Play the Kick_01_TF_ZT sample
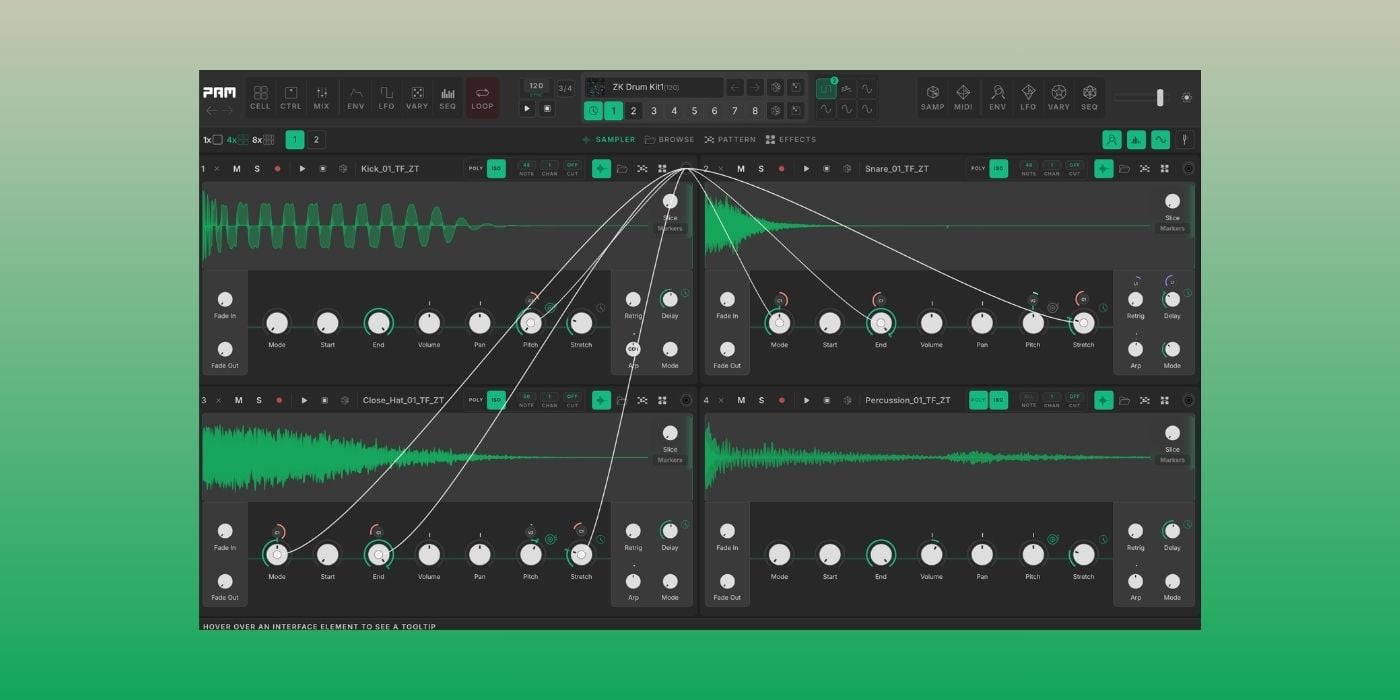 (x=303, y=169)
